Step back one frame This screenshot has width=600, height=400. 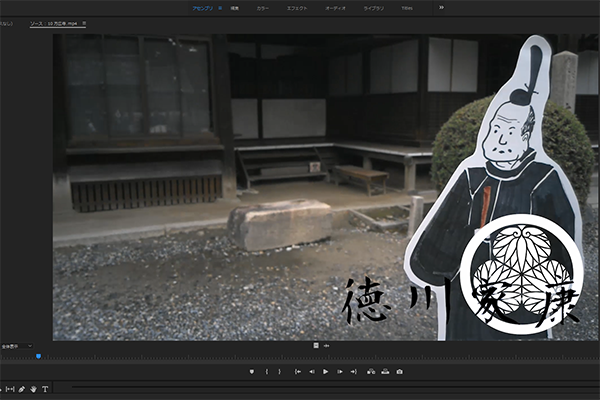point(312,371)
